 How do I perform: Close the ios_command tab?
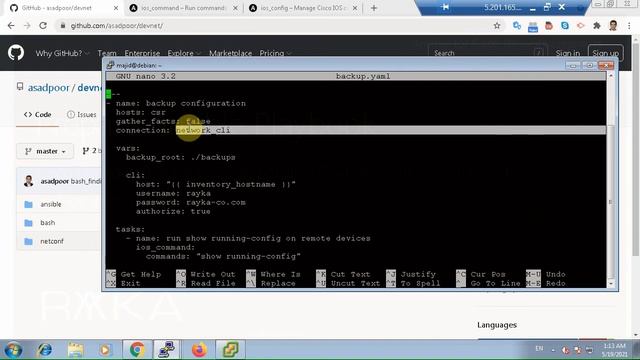pyautogui.click(x=235, y=8)
